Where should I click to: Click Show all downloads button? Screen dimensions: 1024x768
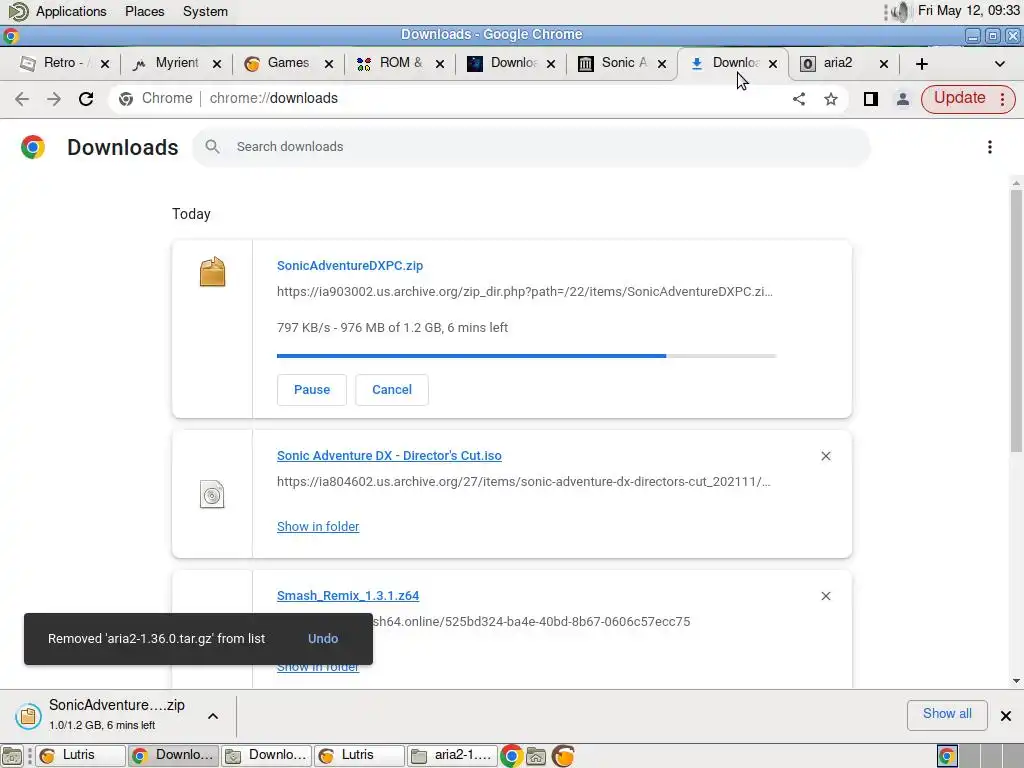[947, 714]
